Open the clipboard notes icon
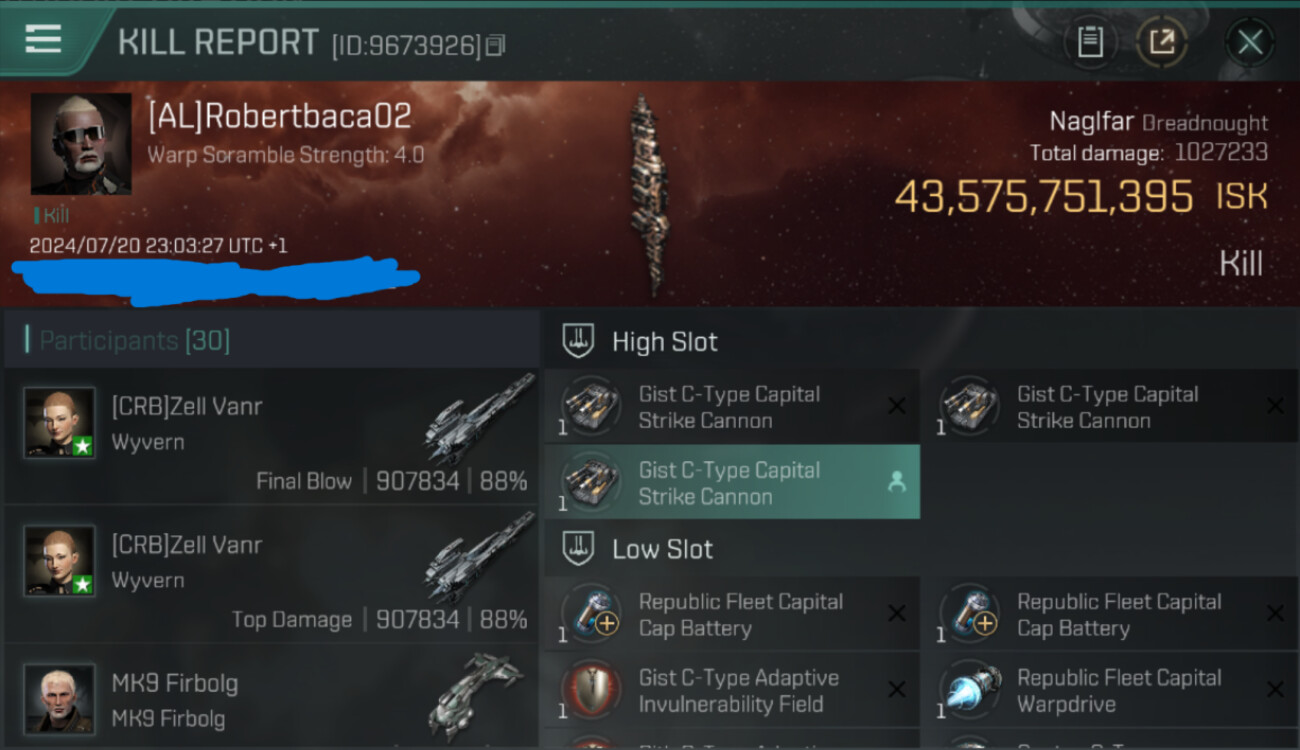 tap(1090, 42)
